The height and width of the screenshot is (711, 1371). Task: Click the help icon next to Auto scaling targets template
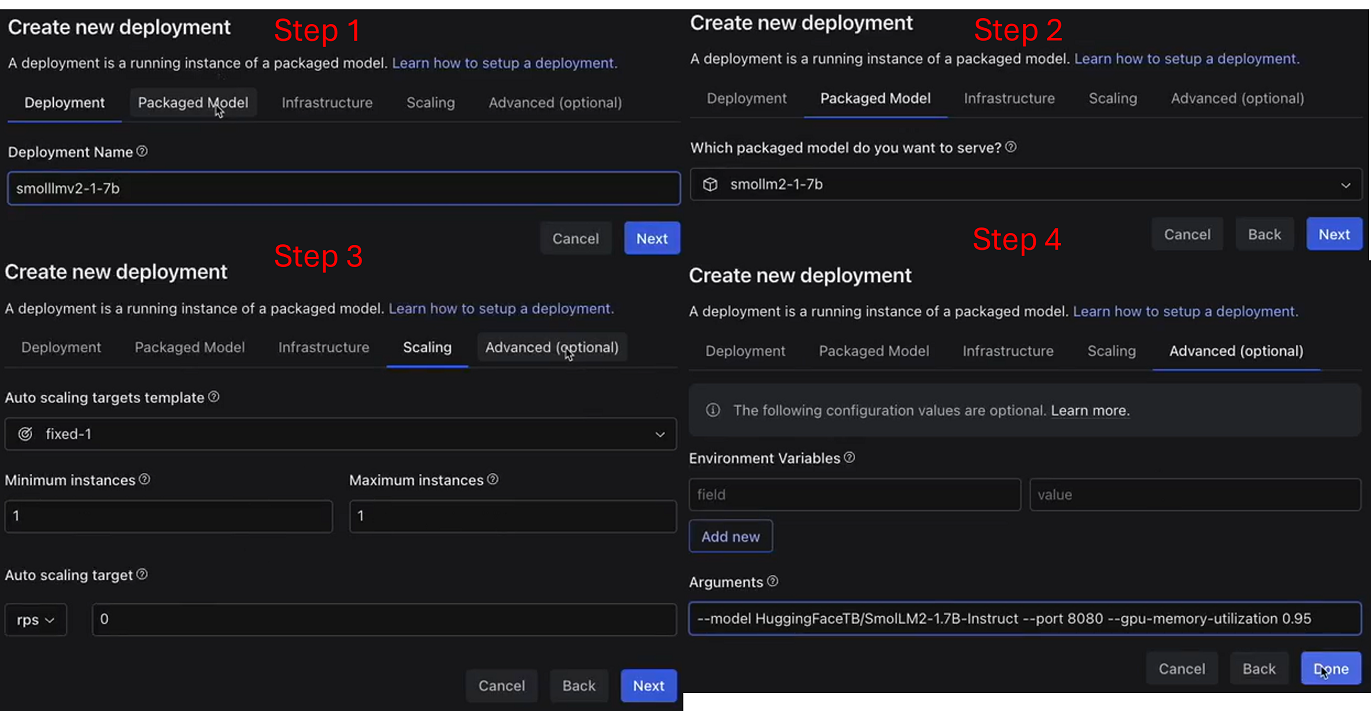click(x=212, y=397)
